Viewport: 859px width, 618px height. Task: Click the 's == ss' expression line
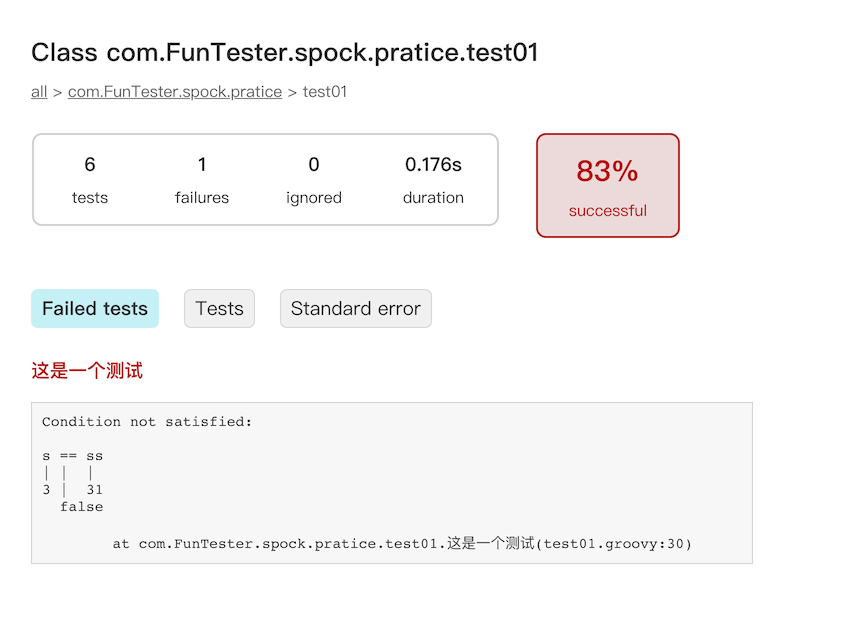pyautogui.click(x=72, y=456)
